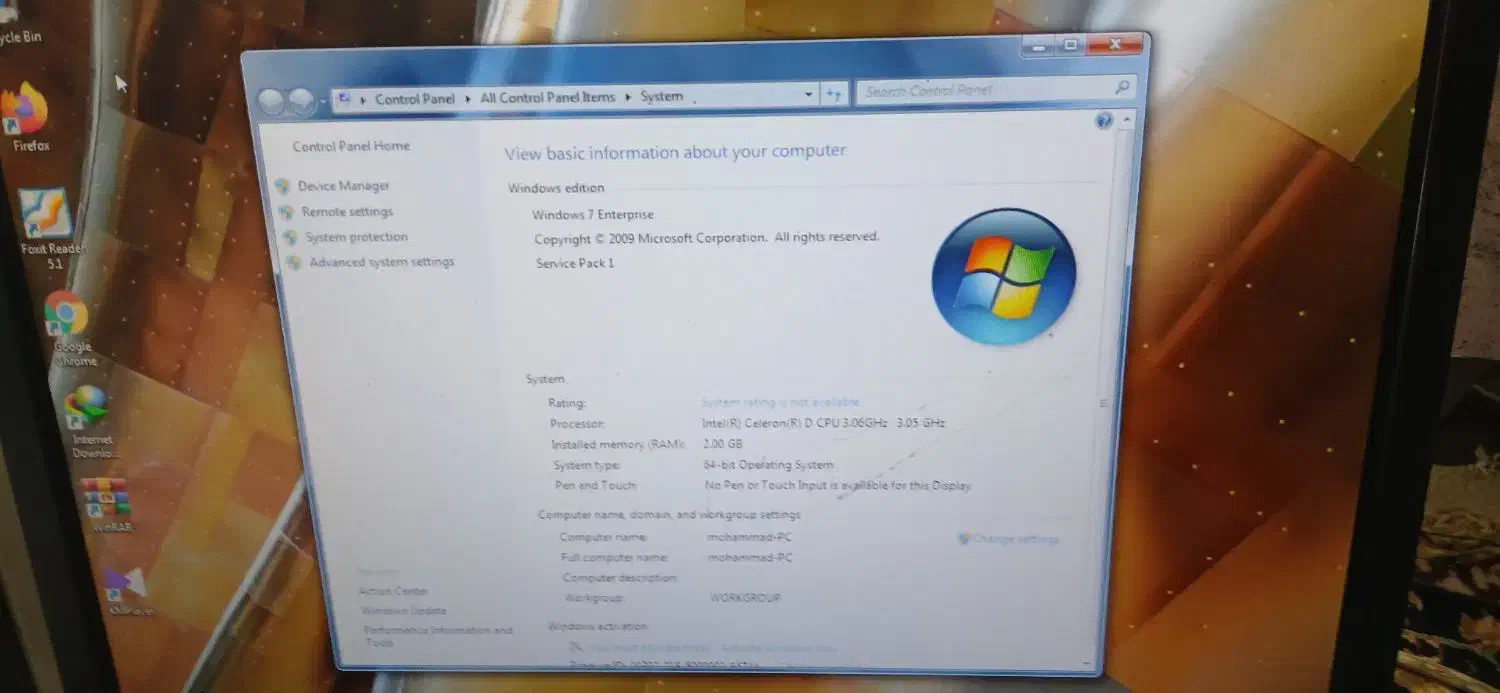
Task: Click the refresh button beside address bar
Action: [x=835, y=94]
